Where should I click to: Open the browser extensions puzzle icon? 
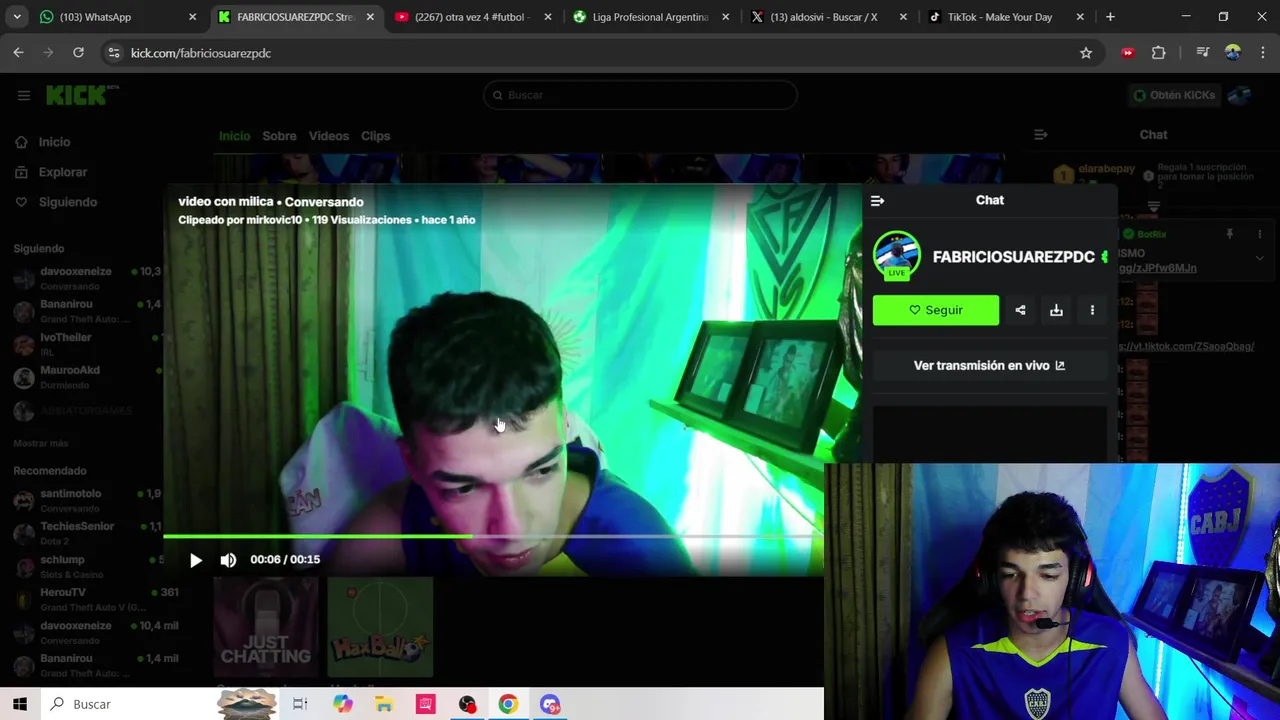click(x=1159, y=53)
